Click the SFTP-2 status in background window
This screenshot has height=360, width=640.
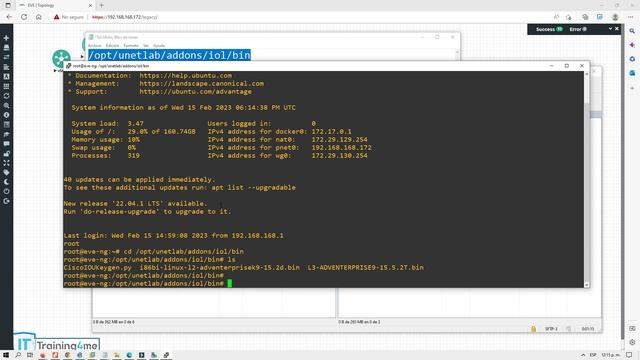[x=551, y=329]
